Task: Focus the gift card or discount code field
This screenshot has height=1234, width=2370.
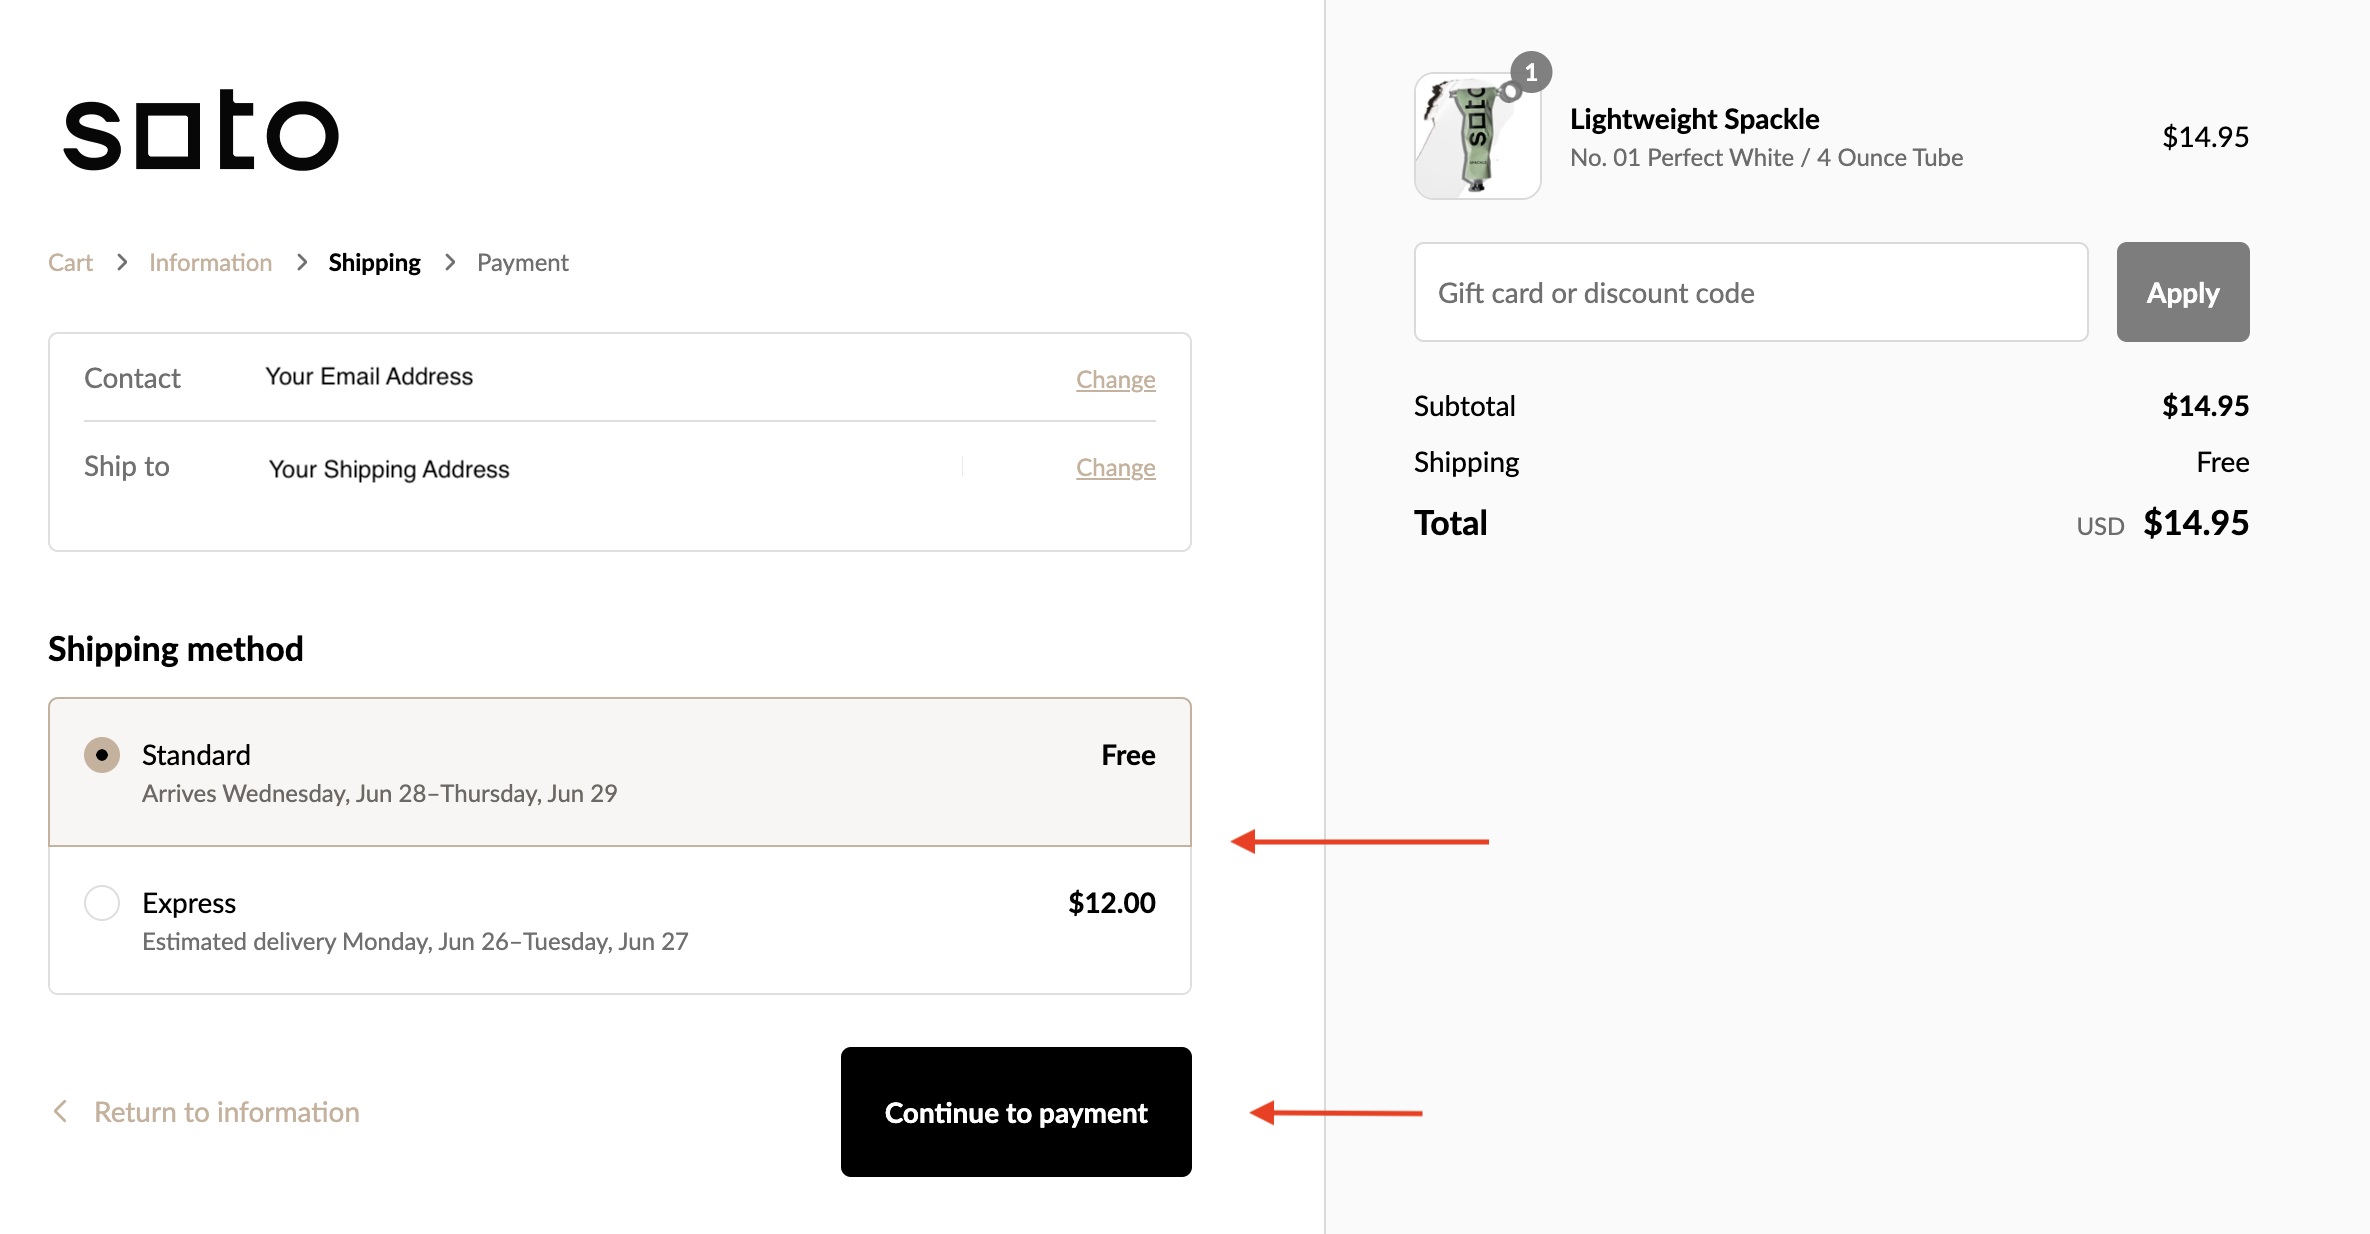Action: pos(1750,293)
